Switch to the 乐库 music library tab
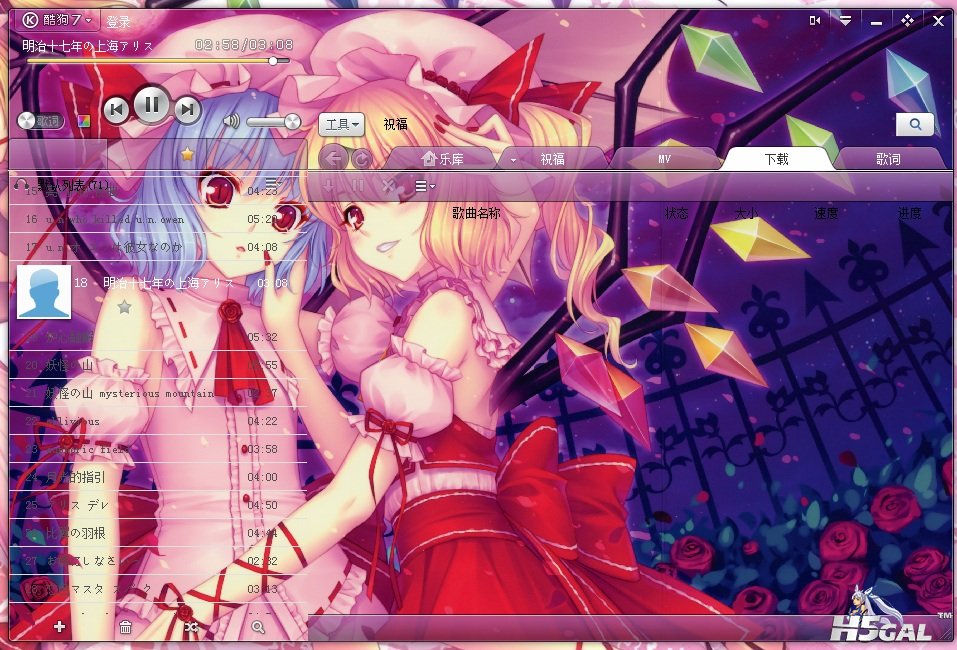 pos(442,159)
